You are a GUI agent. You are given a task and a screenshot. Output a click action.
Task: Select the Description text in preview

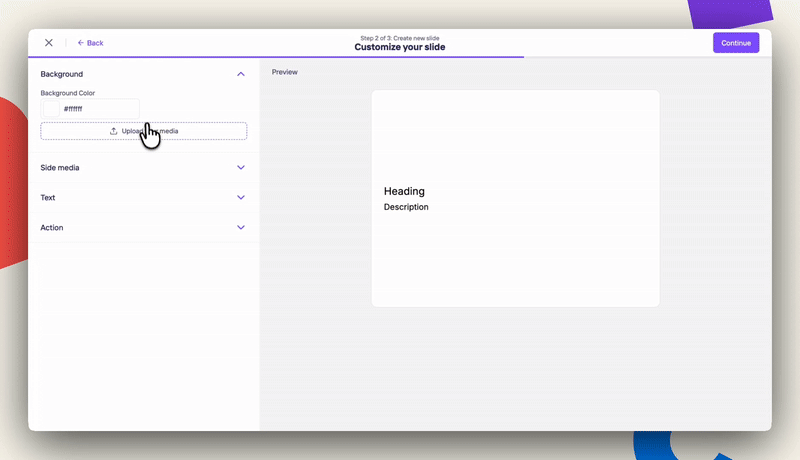(406, 207)
